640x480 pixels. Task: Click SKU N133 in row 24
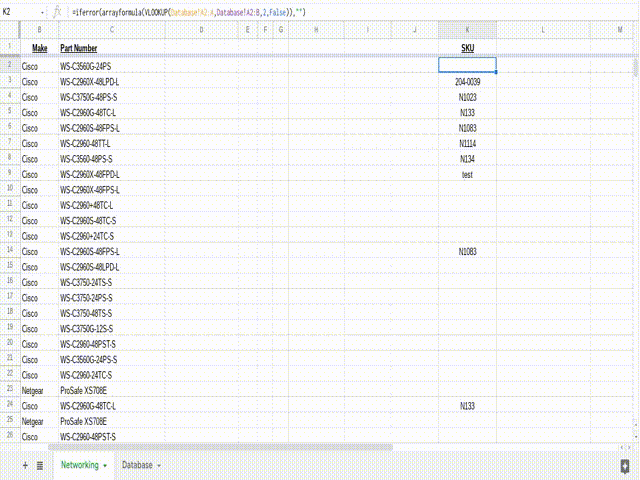point(467,406)
